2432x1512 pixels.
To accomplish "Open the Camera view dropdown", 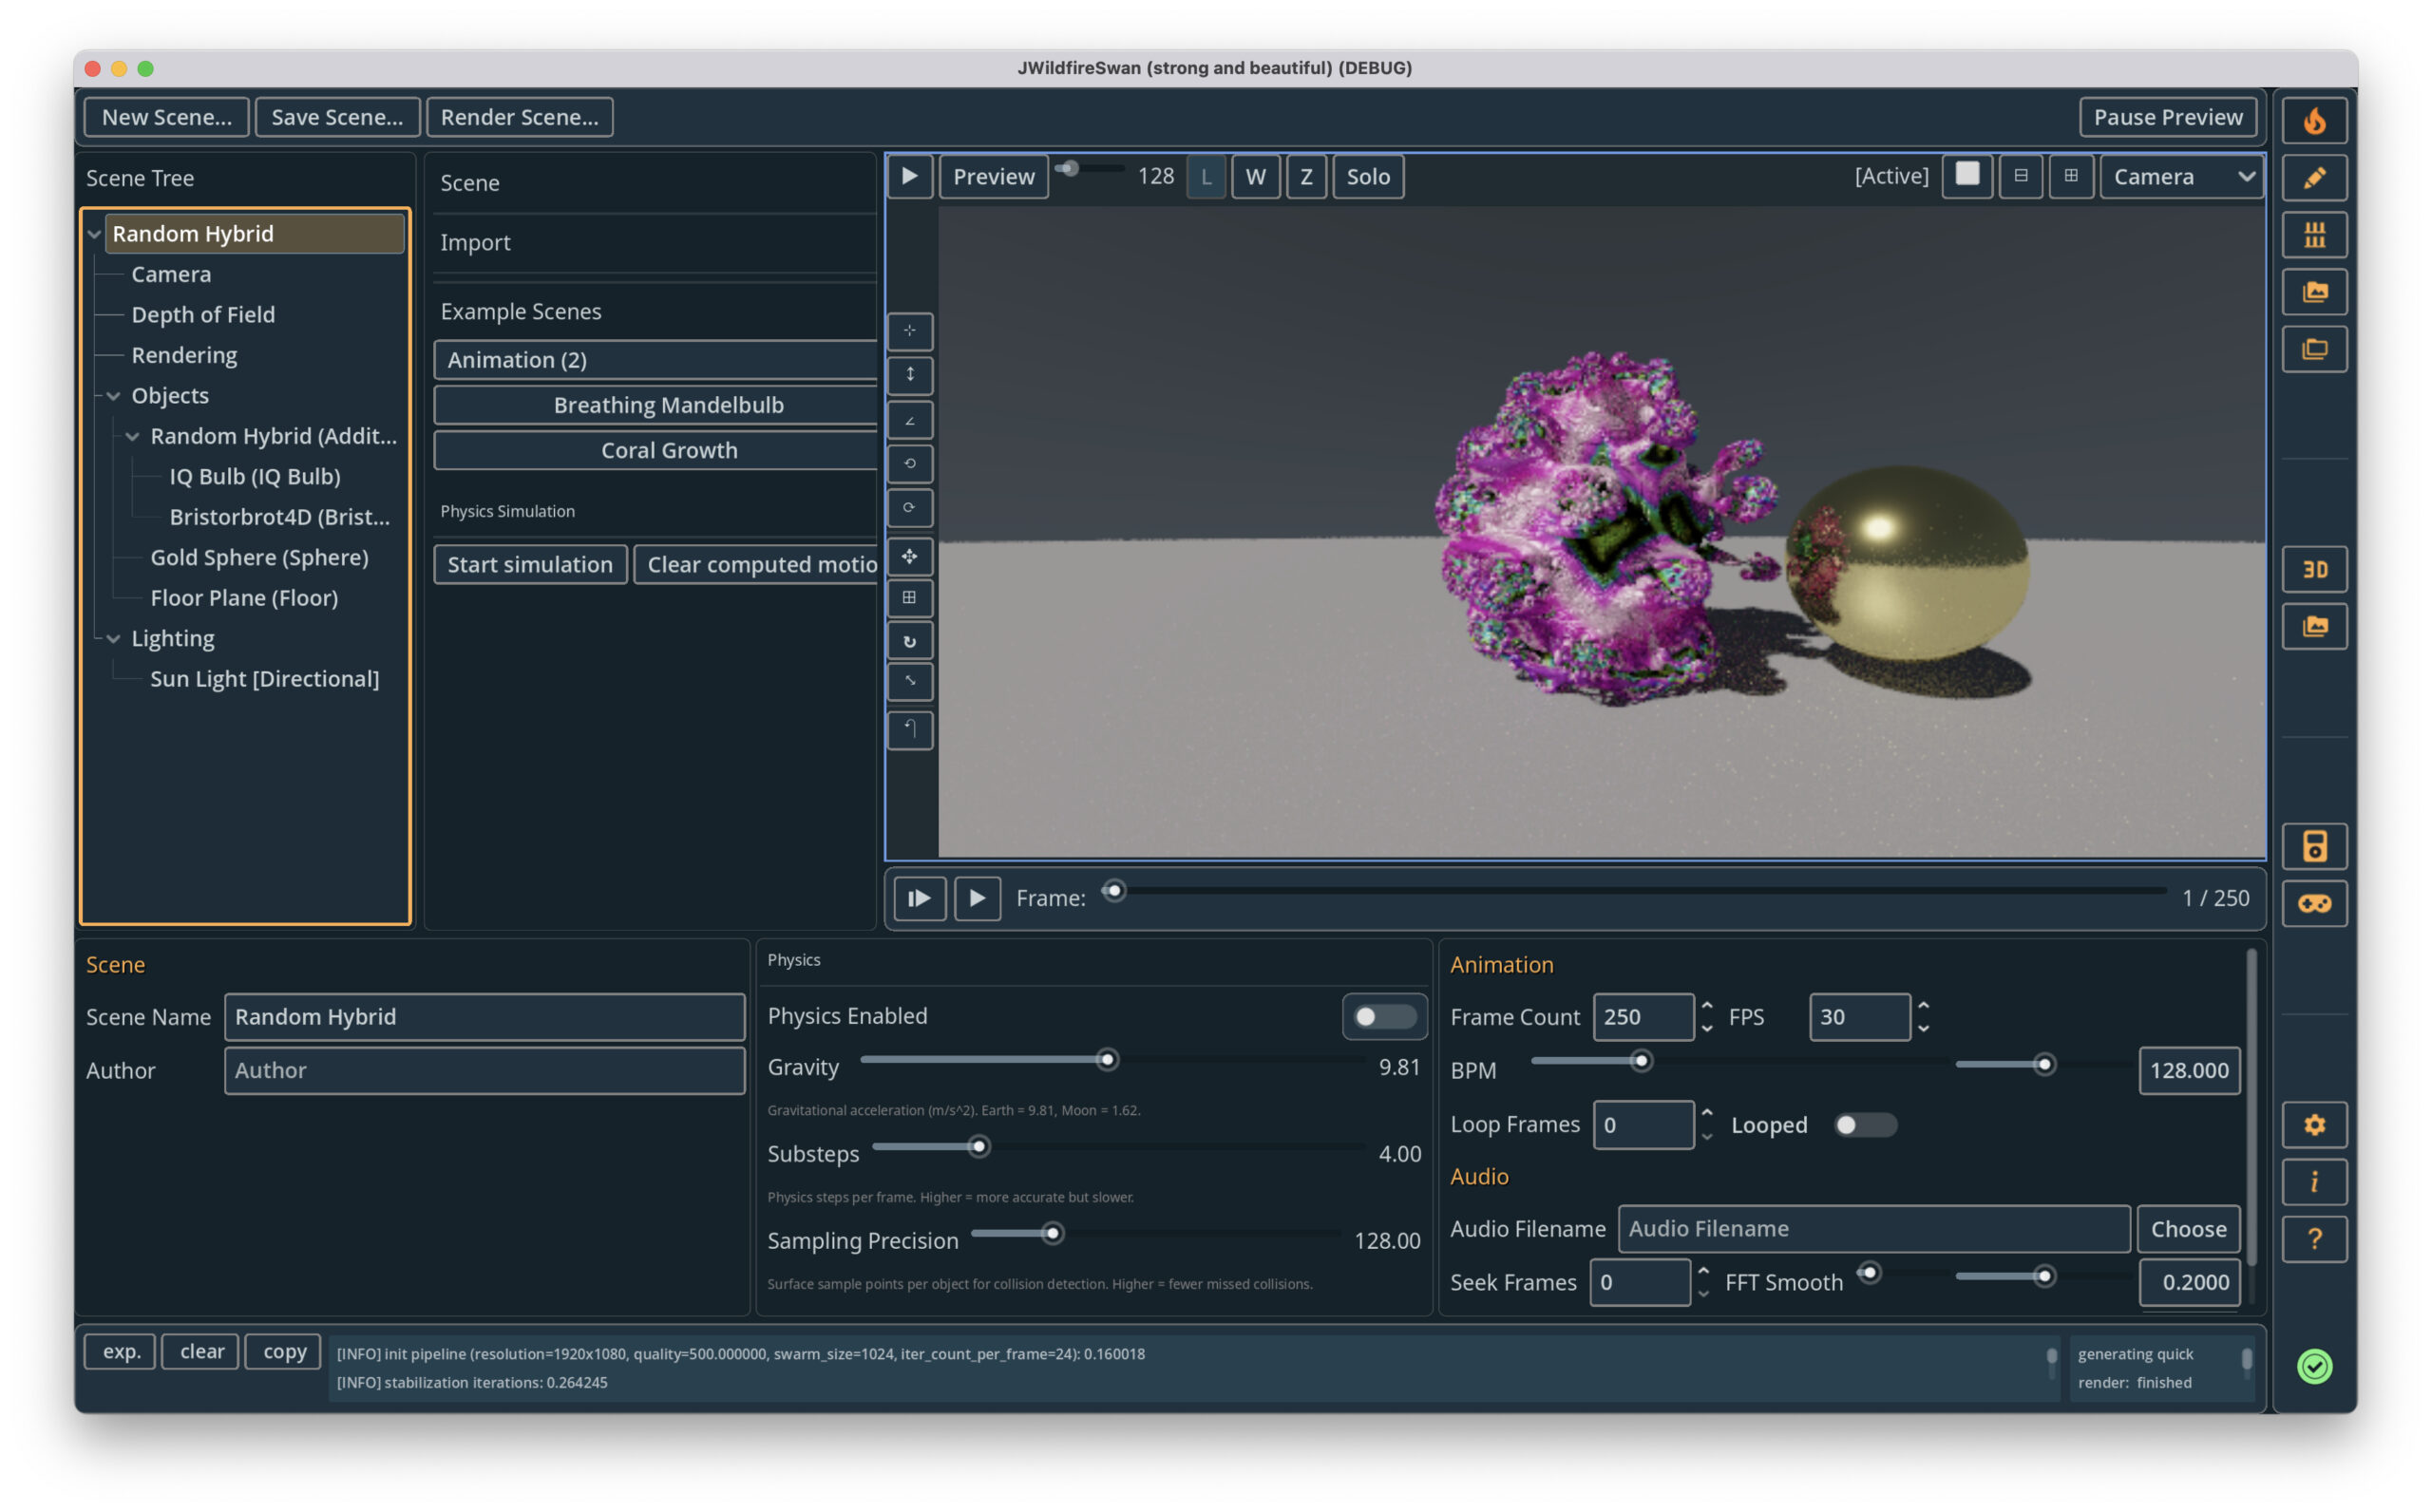I will [x=2182, y=176].
